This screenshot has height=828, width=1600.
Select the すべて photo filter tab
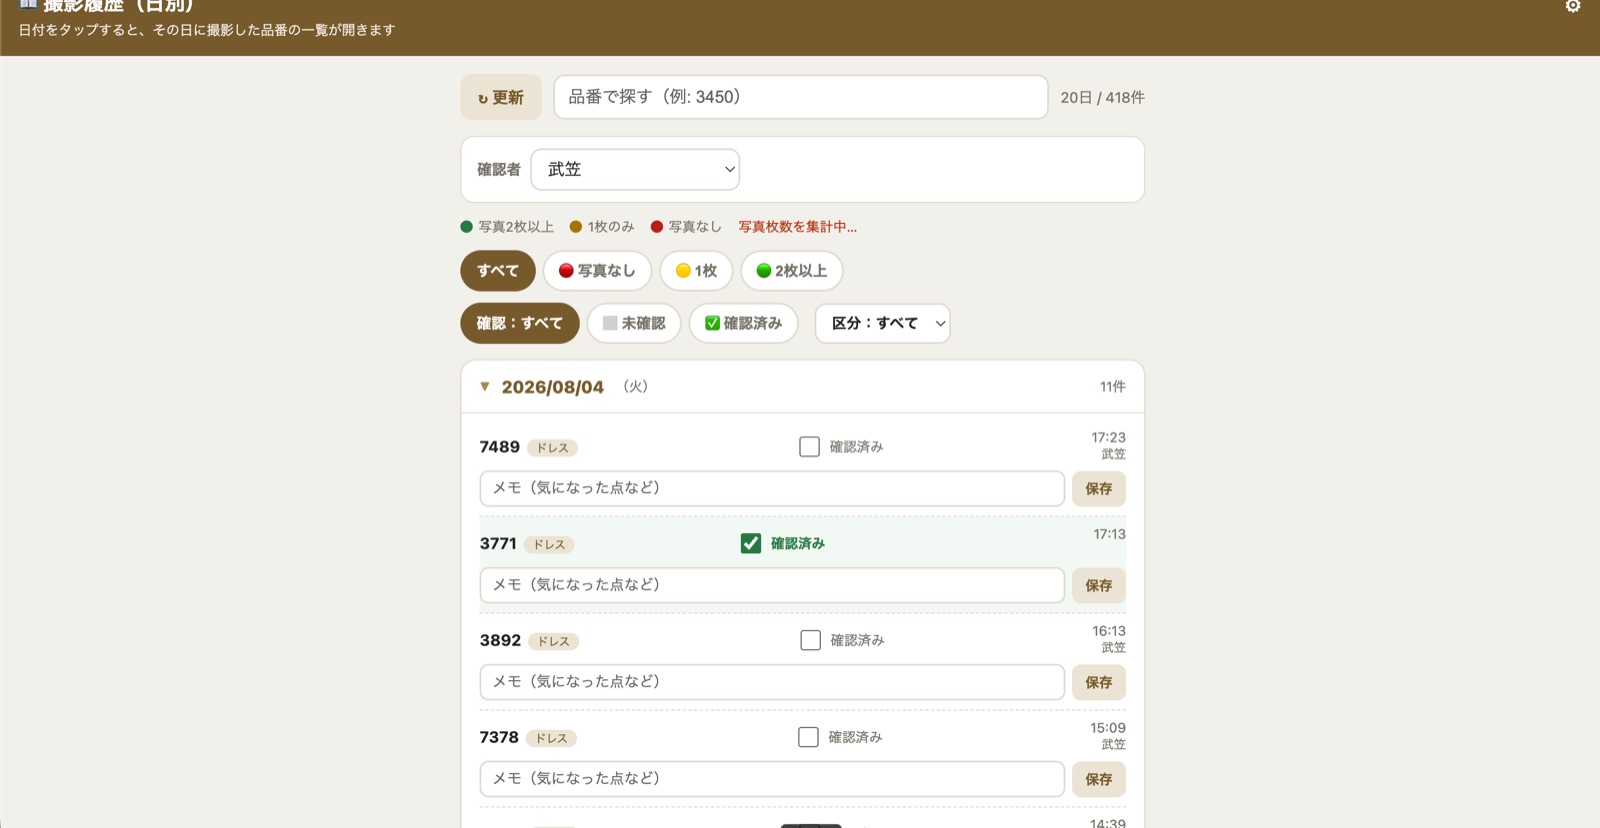(498, 271)
